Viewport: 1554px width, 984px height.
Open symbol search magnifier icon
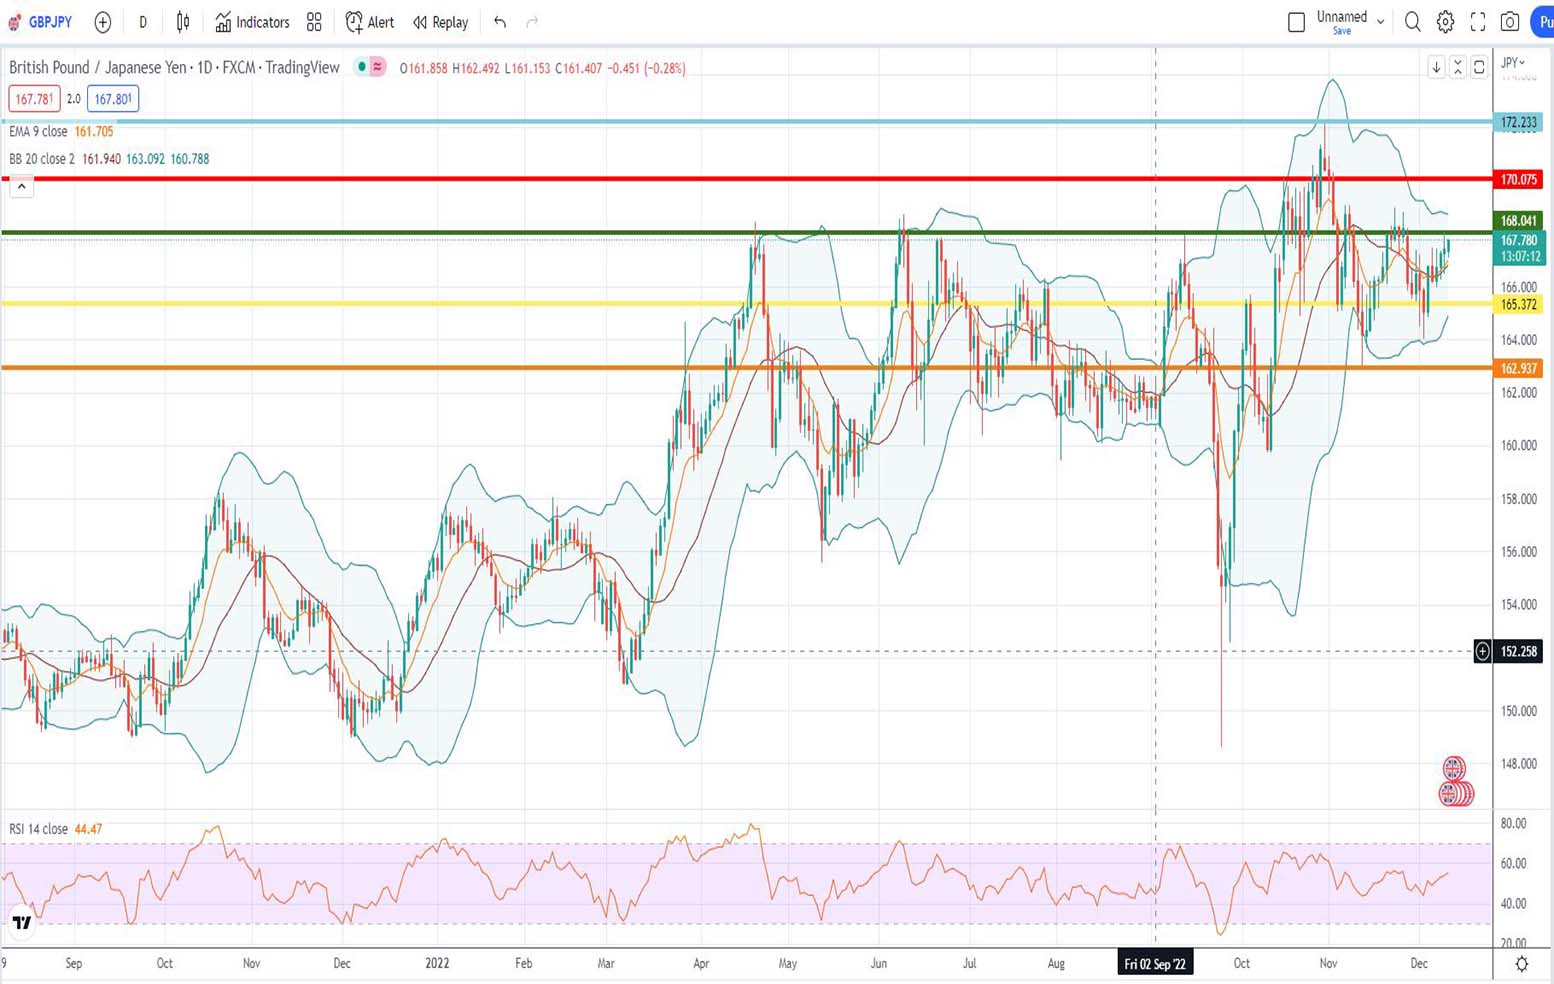[1412, 21]
